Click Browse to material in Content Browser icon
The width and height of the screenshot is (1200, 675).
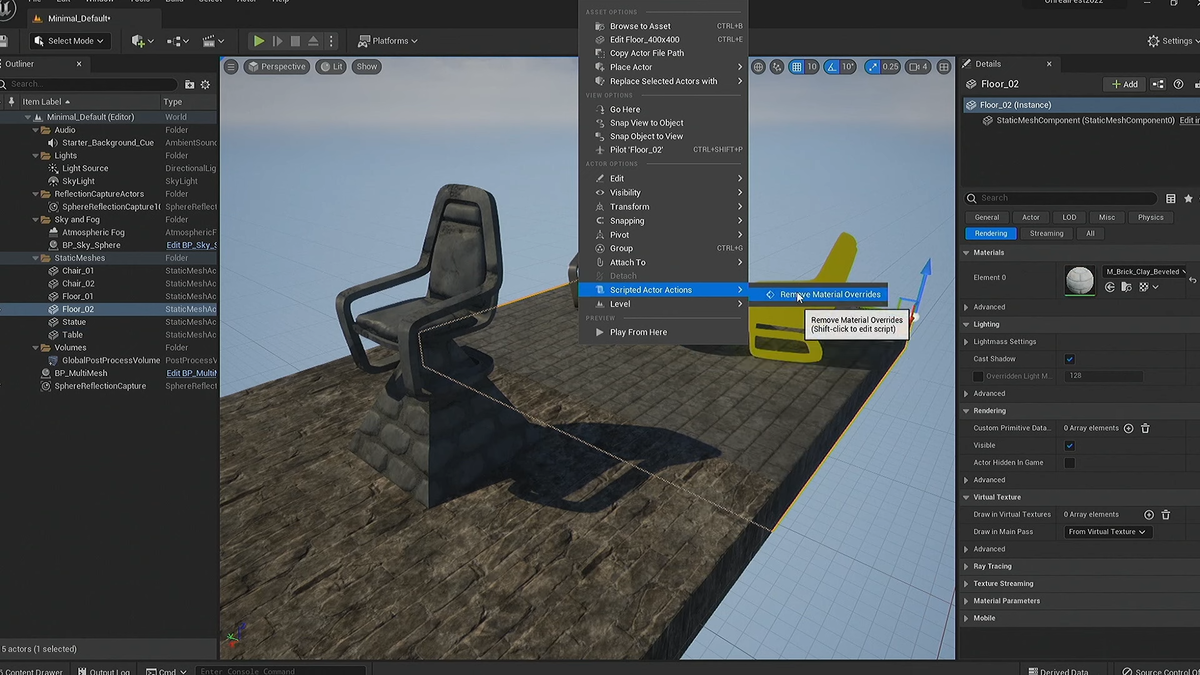[x=1125, y=287]
